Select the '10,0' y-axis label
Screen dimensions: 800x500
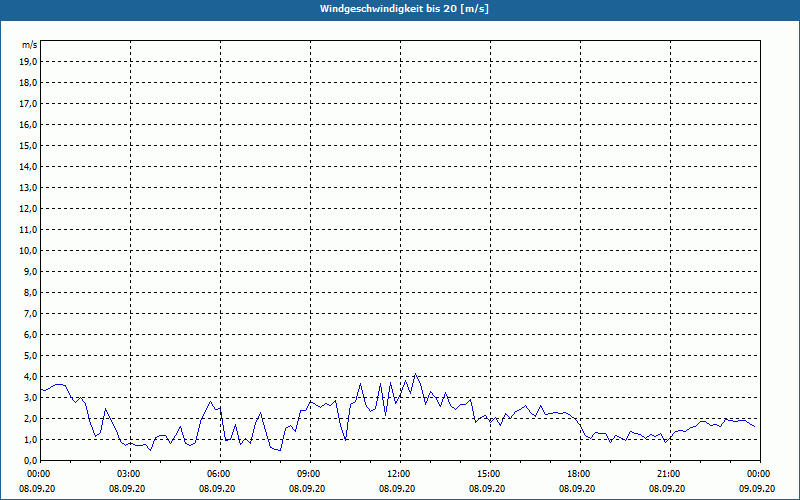point(30,251)
